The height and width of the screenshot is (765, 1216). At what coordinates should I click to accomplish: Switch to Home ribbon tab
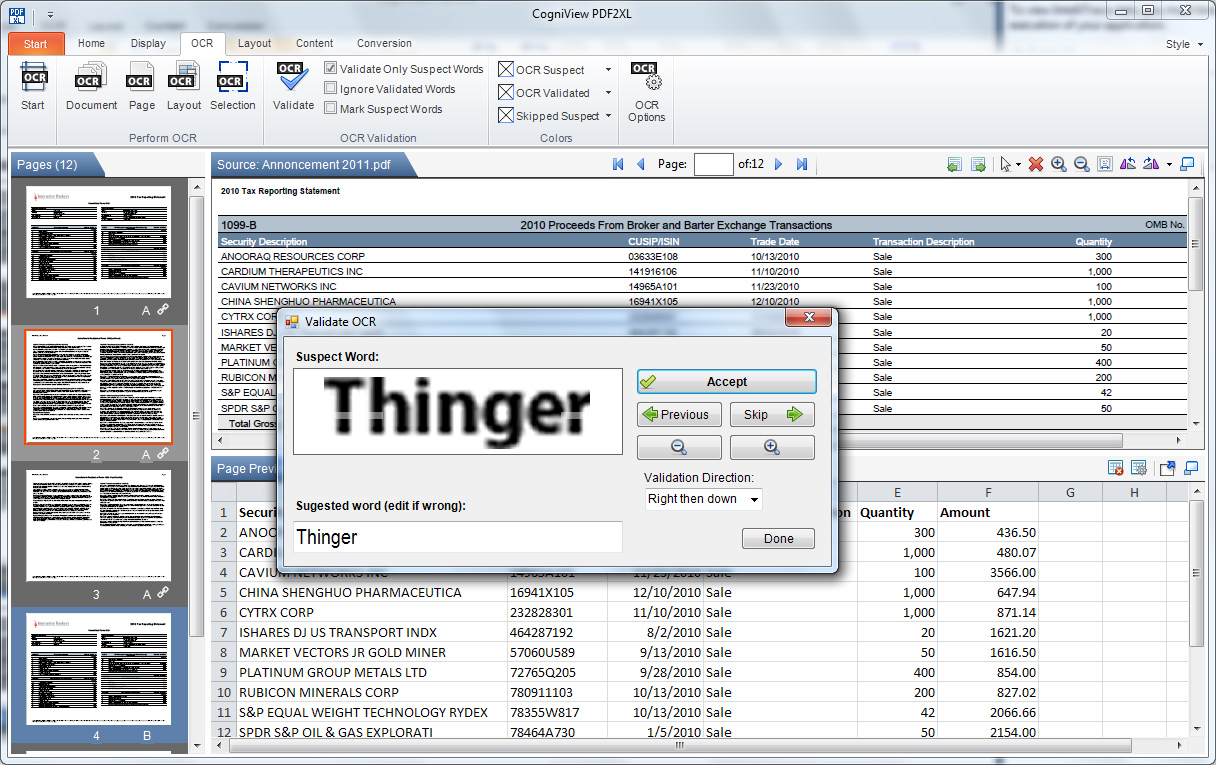click(91, 43)
